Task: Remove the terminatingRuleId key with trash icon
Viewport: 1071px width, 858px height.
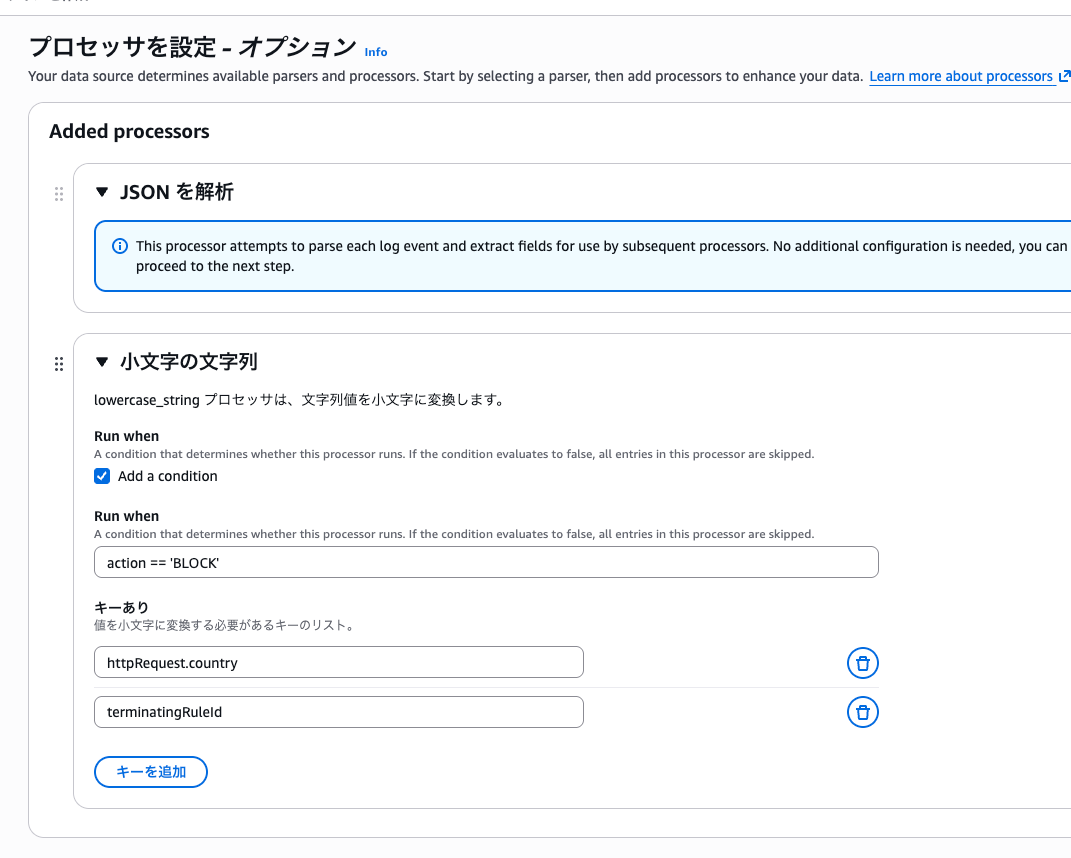Action: pos(862,712)
